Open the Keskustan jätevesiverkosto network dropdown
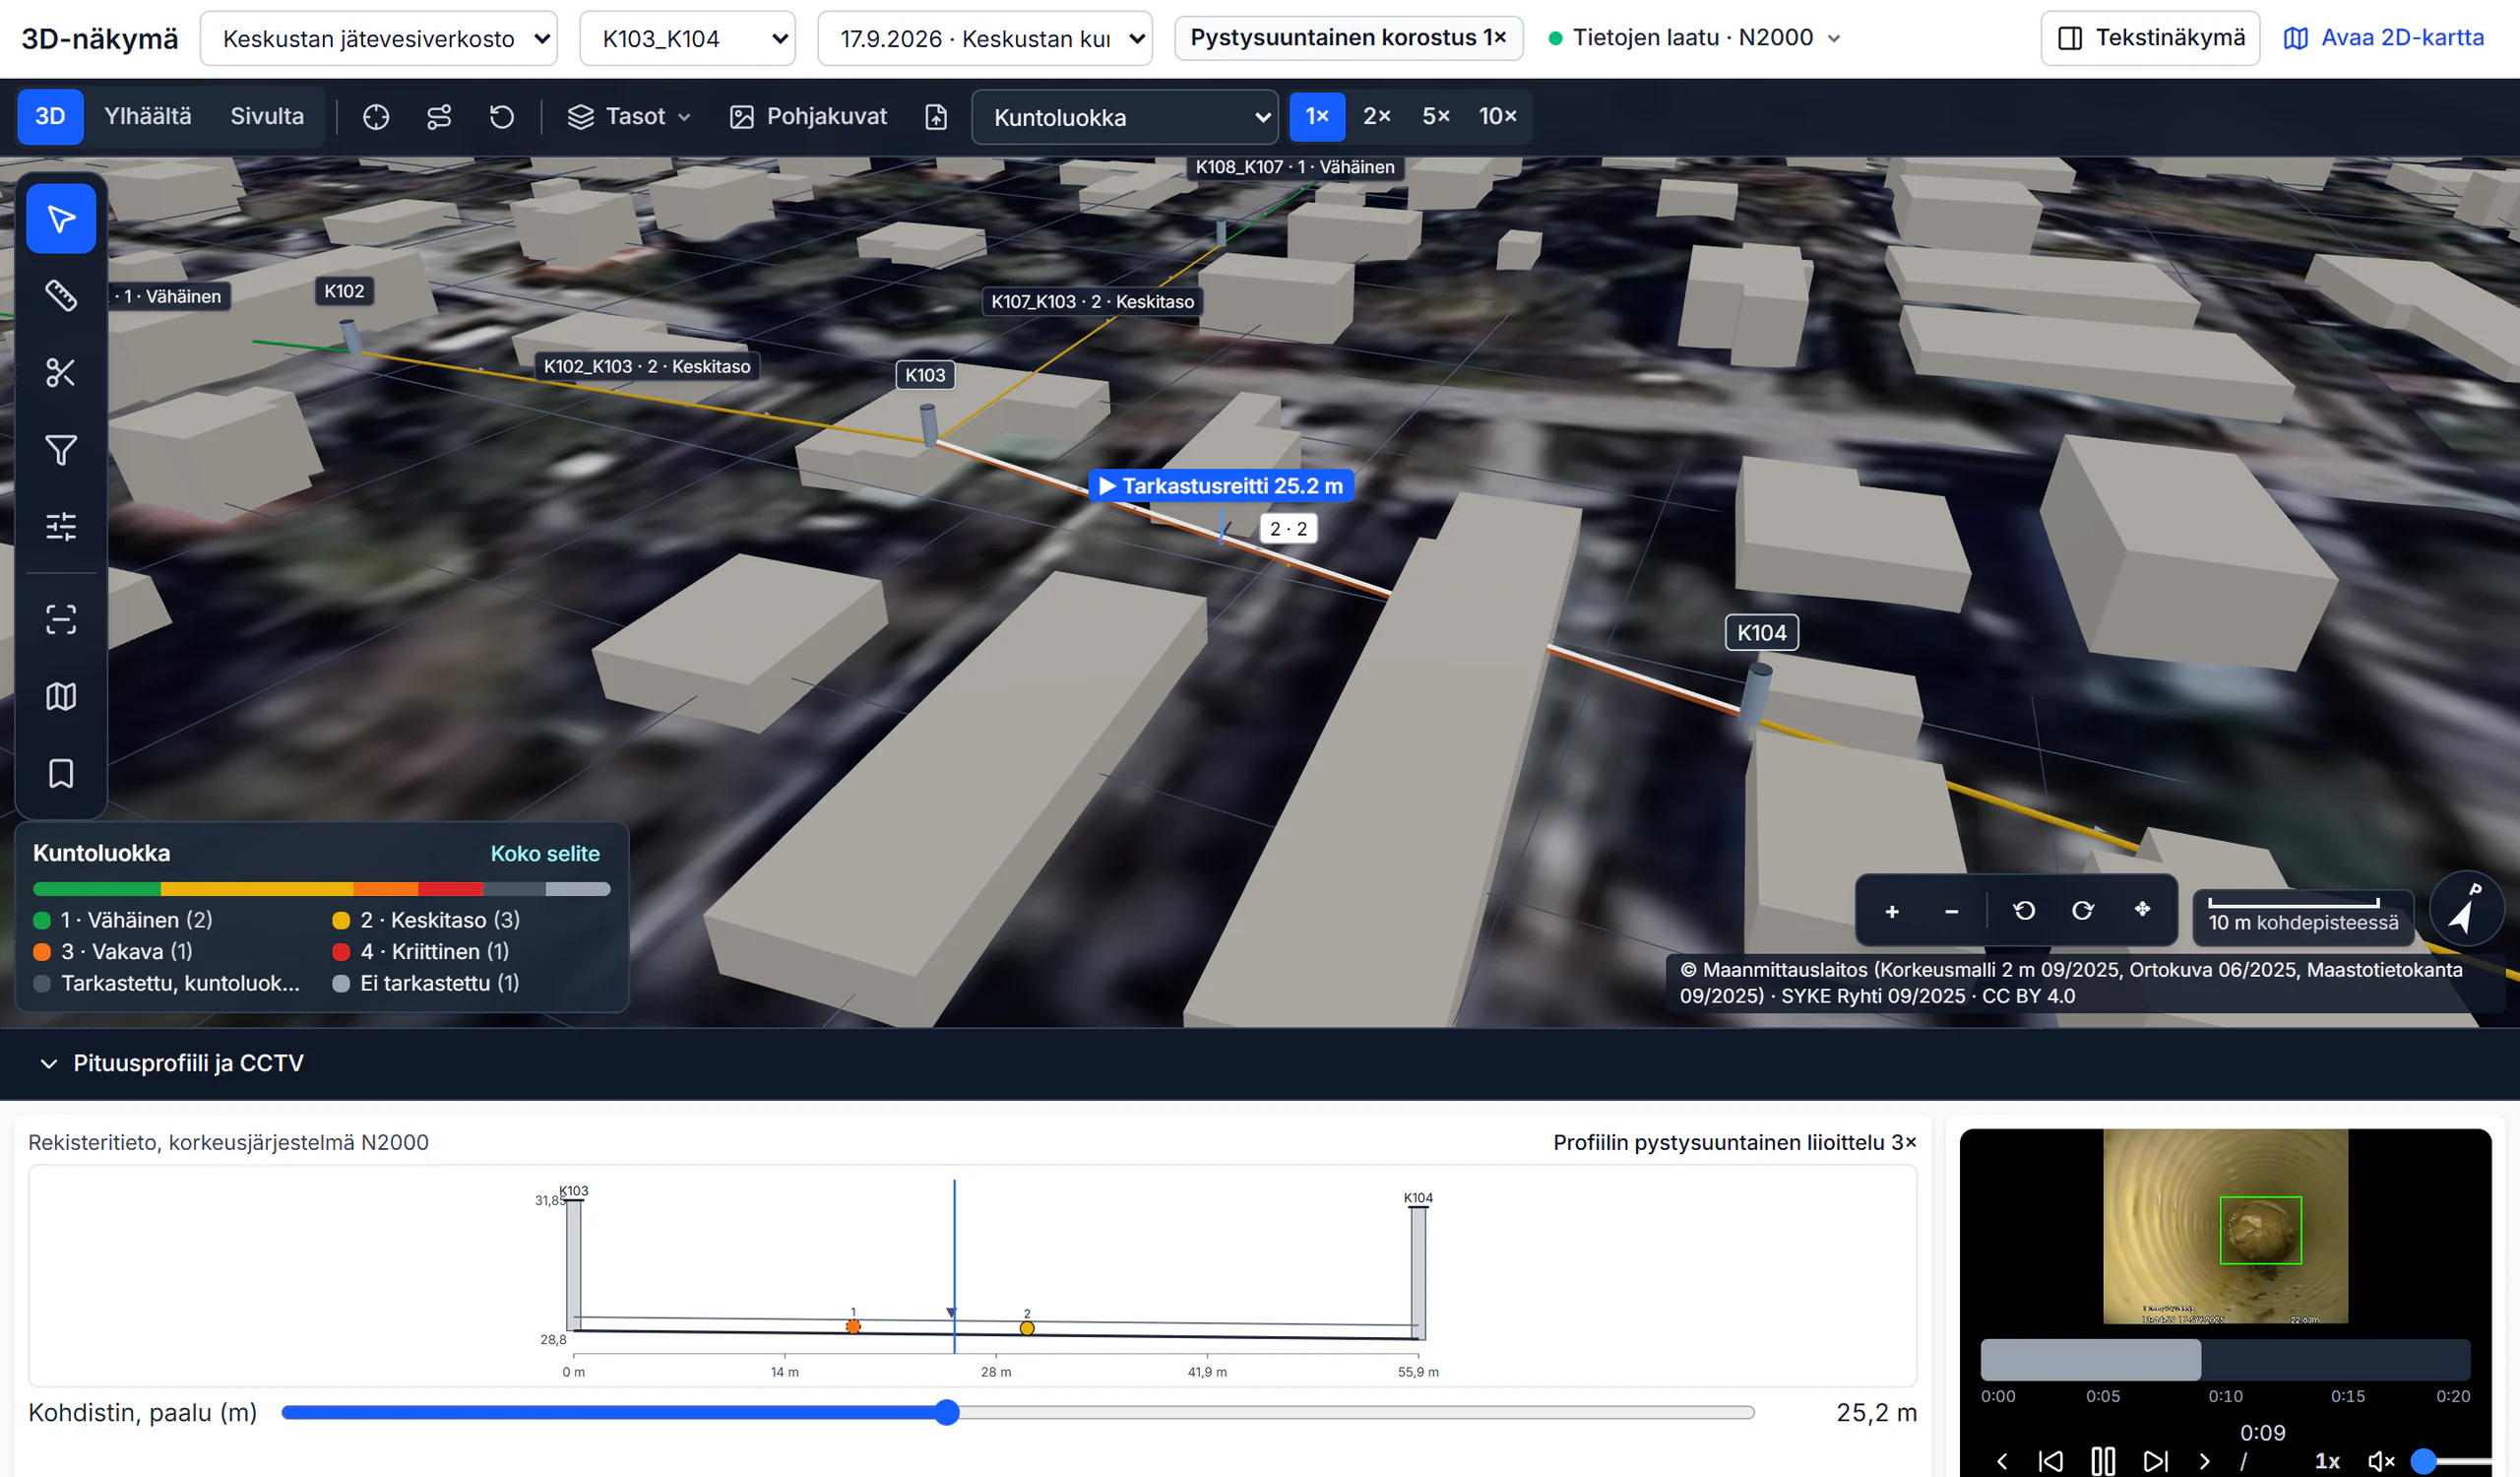This screenshot has width=2520, height=1477. (378, 39)
